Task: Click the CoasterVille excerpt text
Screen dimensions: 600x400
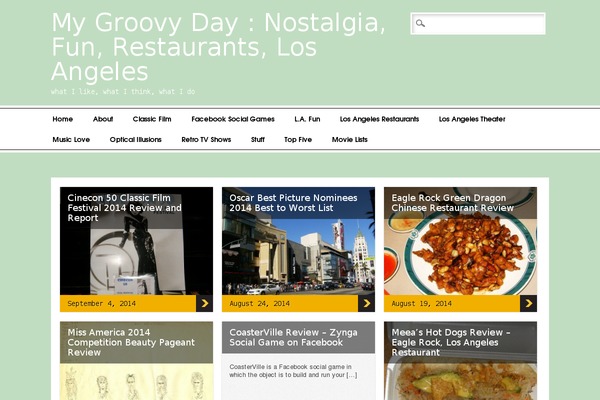Action: [293, 371]
